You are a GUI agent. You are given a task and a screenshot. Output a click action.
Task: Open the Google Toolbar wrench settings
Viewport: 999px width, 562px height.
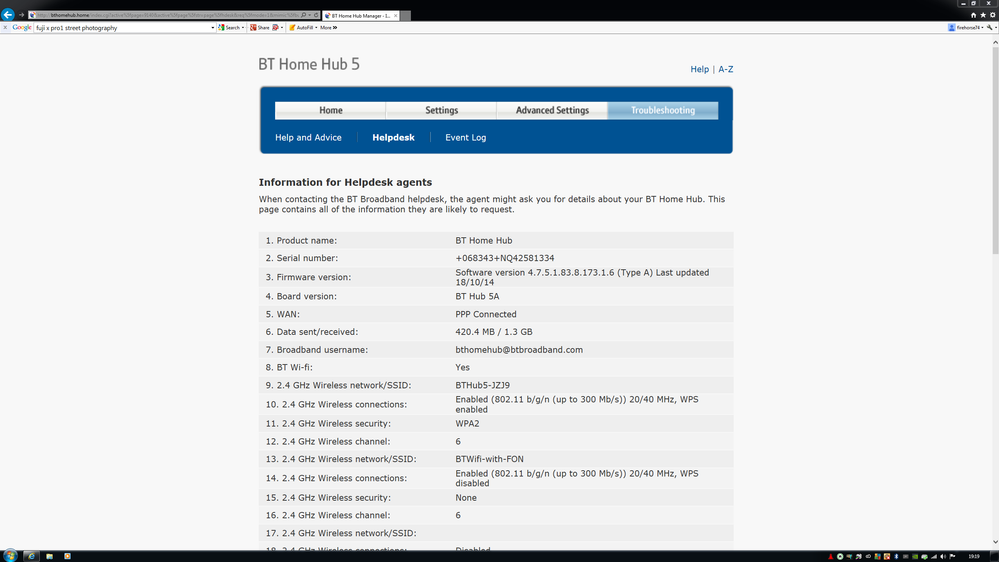pyautogui.click(x=990, y=27)
